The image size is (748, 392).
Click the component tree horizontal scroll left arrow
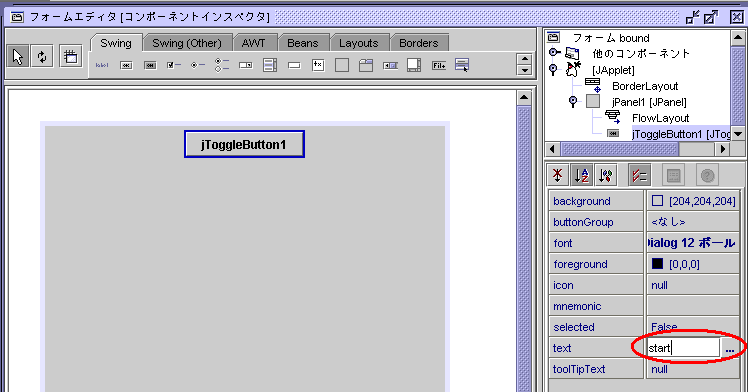pyautogui.click(x=552, y=149)
